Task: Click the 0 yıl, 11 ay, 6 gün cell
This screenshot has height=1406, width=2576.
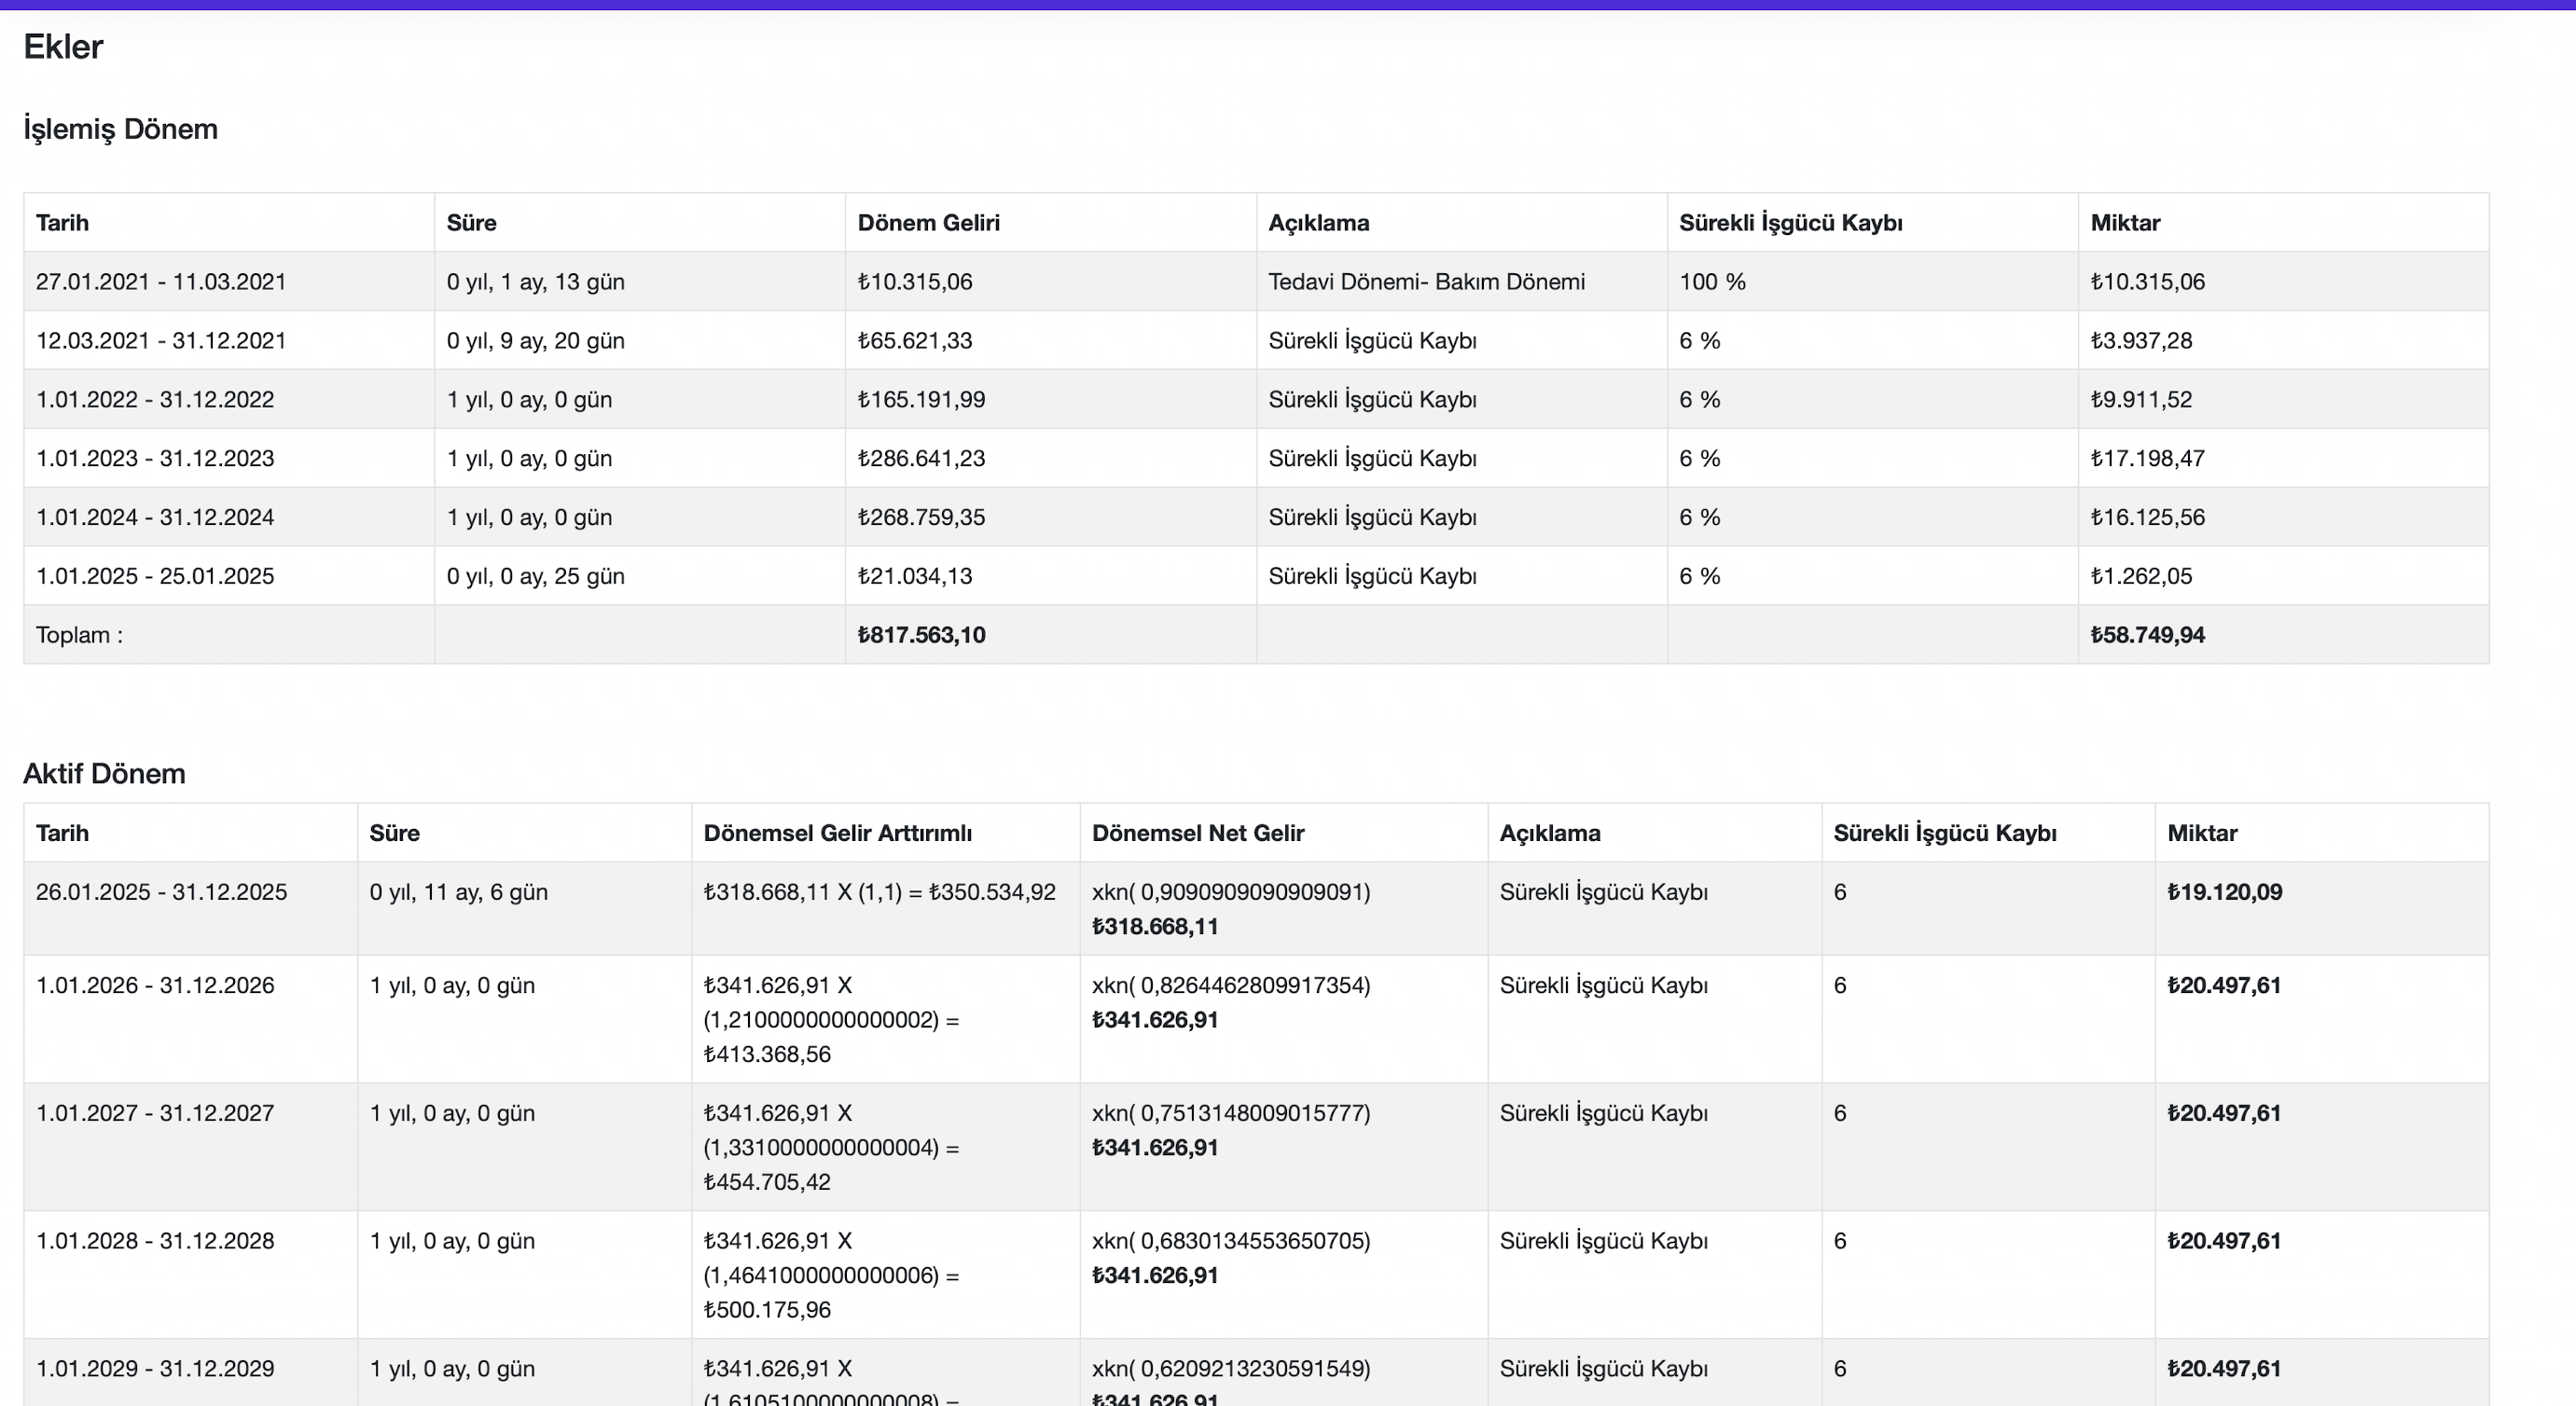Action: click(x=458, y=891)
